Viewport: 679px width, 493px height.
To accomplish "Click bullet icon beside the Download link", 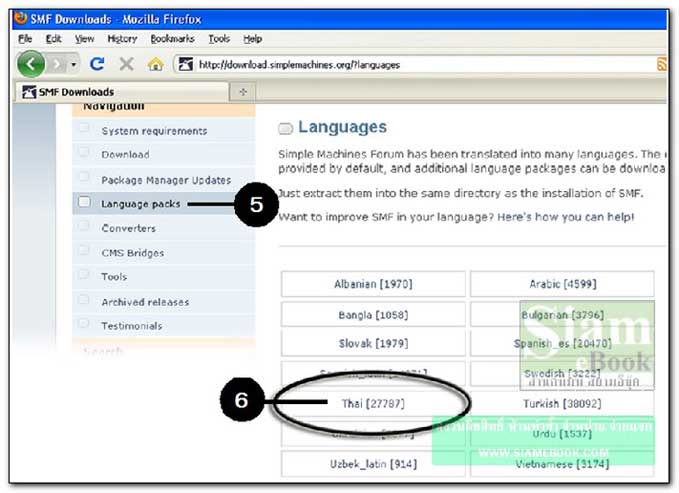I will coord(84,152).
